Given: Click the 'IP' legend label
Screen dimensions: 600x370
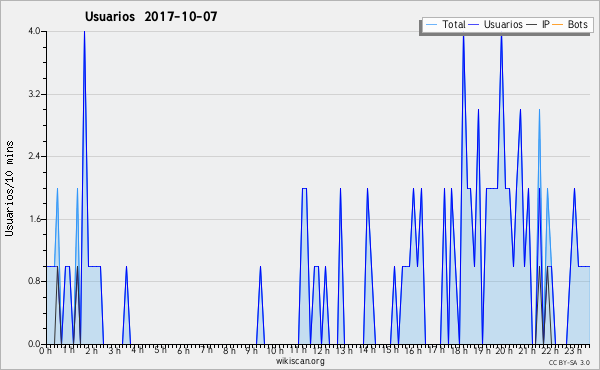Looking at the screenshot, I should (x=545, y=24).
